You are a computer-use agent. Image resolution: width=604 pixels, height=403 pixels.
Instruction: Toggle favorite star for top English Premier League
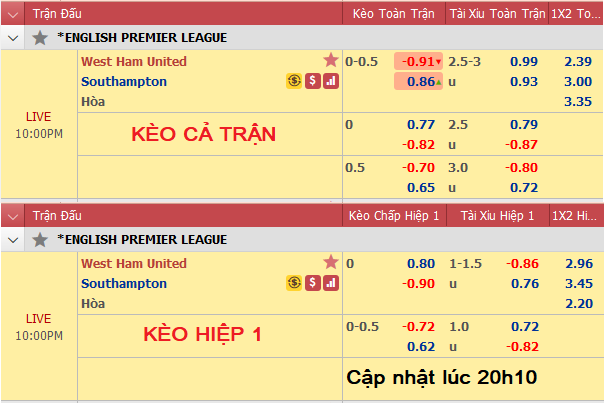pyautogui.click(x=40, y=38)
